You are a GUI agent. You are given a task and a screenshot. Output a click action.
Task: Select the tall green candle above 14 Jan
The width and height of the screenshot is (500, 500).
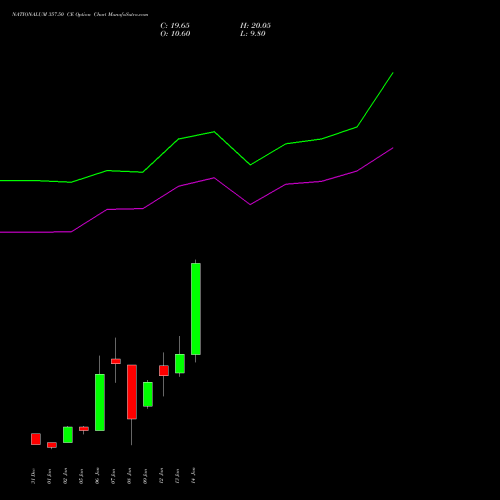[196, 309]
